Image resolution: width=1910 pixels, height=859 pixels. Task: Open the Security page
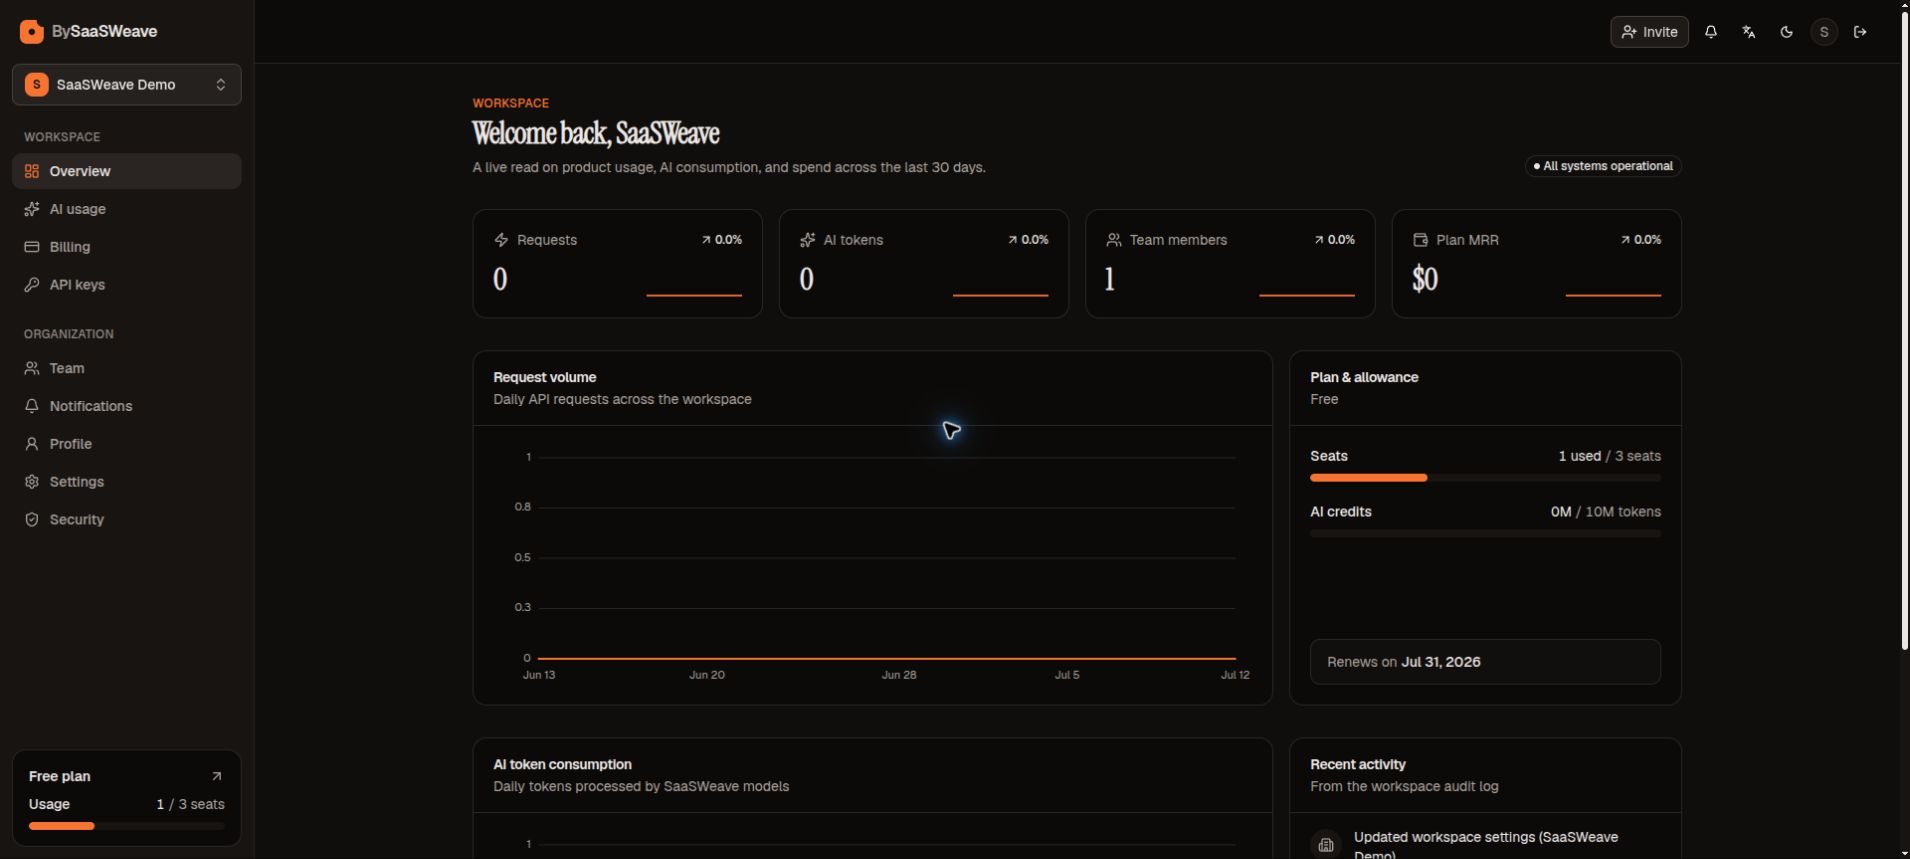point(127,520)
